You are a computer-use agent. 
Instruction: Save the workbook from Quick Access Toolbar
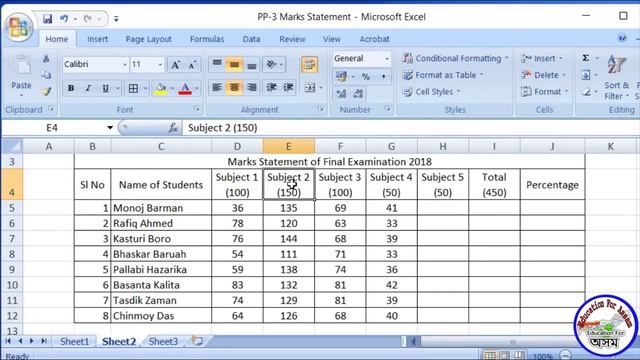click(x=47, y=18)
